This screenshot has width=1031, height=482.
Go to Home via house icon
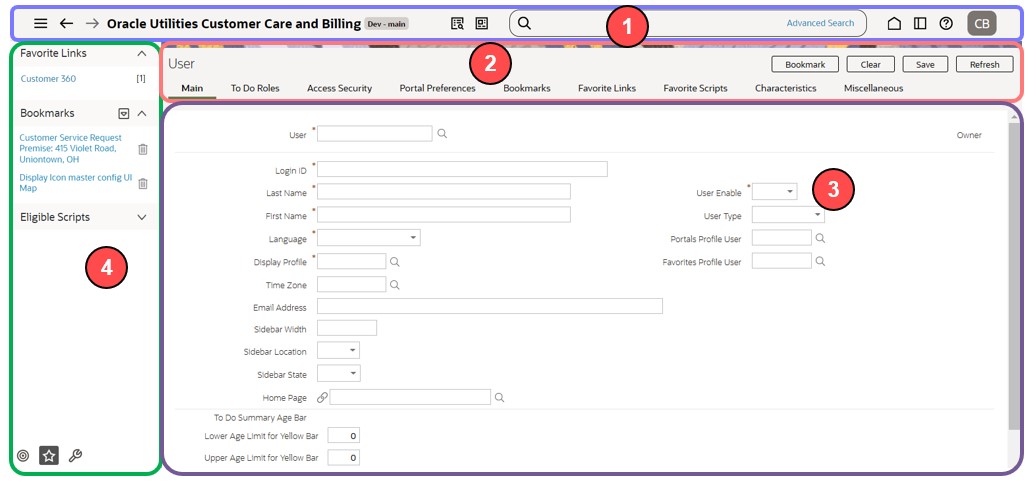[x=894, y=24]
